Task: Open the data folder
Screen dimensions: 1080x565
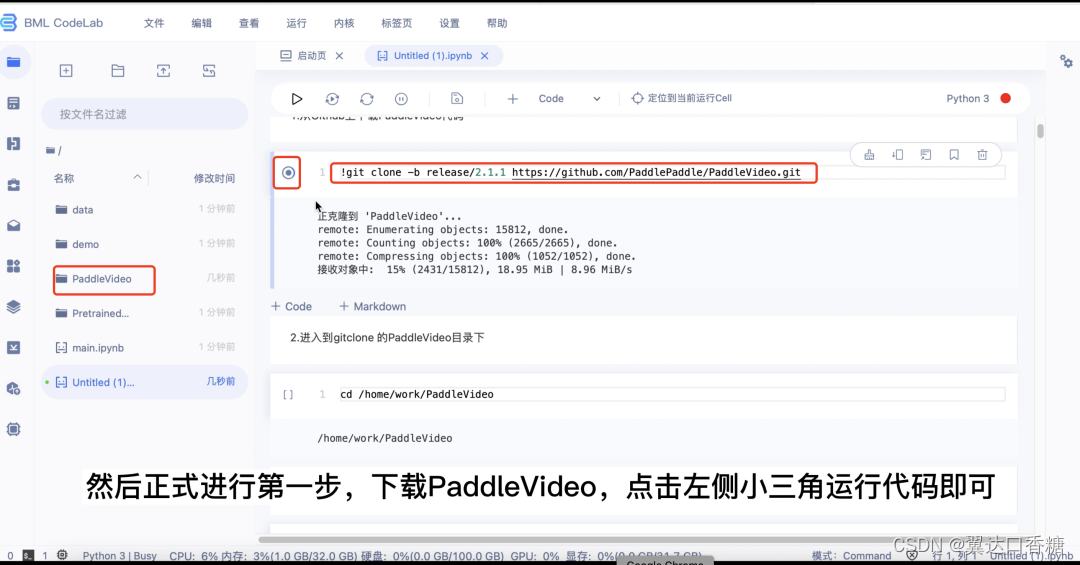Action: 144,209
